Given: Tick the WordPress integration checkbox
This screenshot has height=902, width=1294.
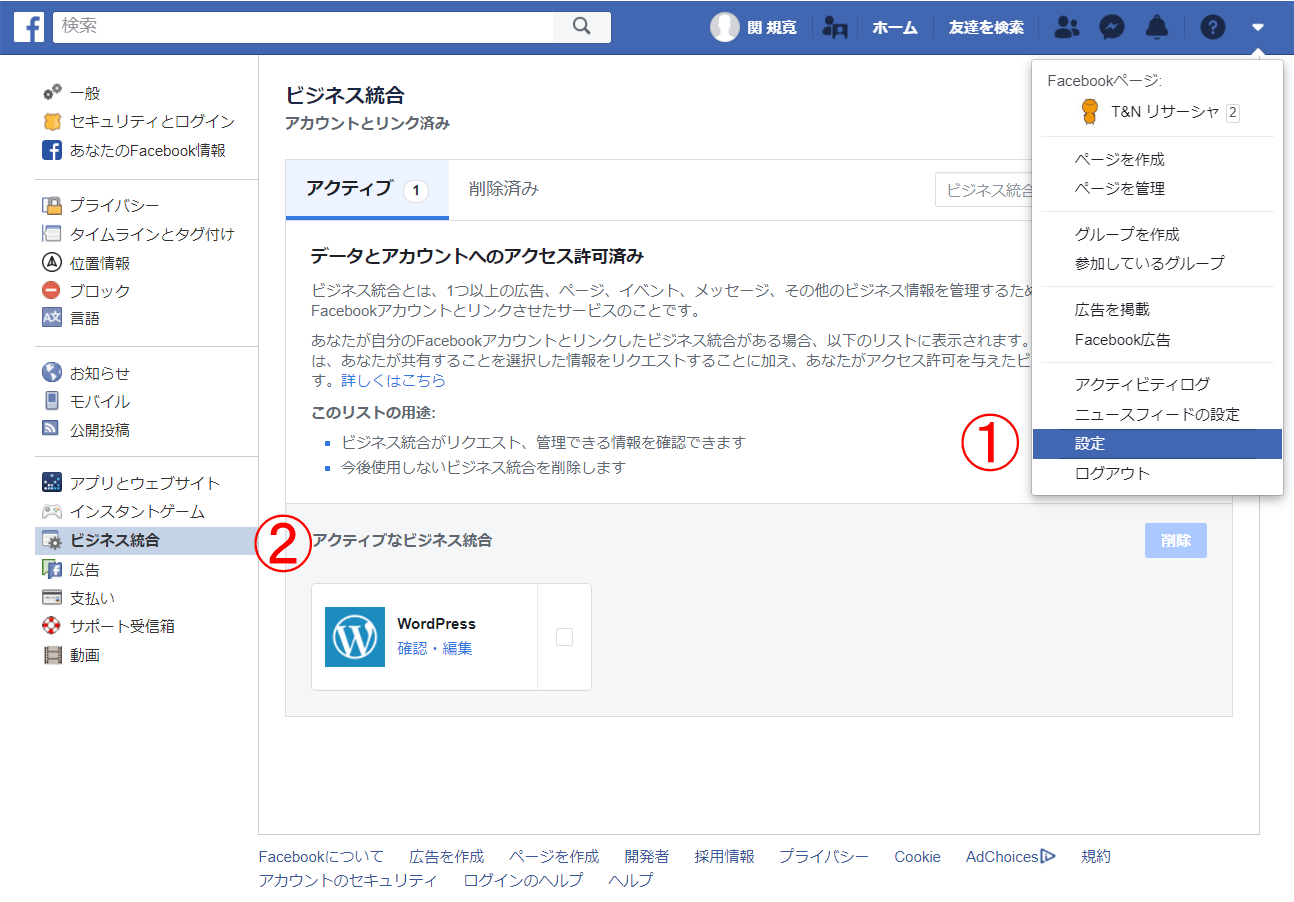Looking at the screenshot, I should (564, 637).
